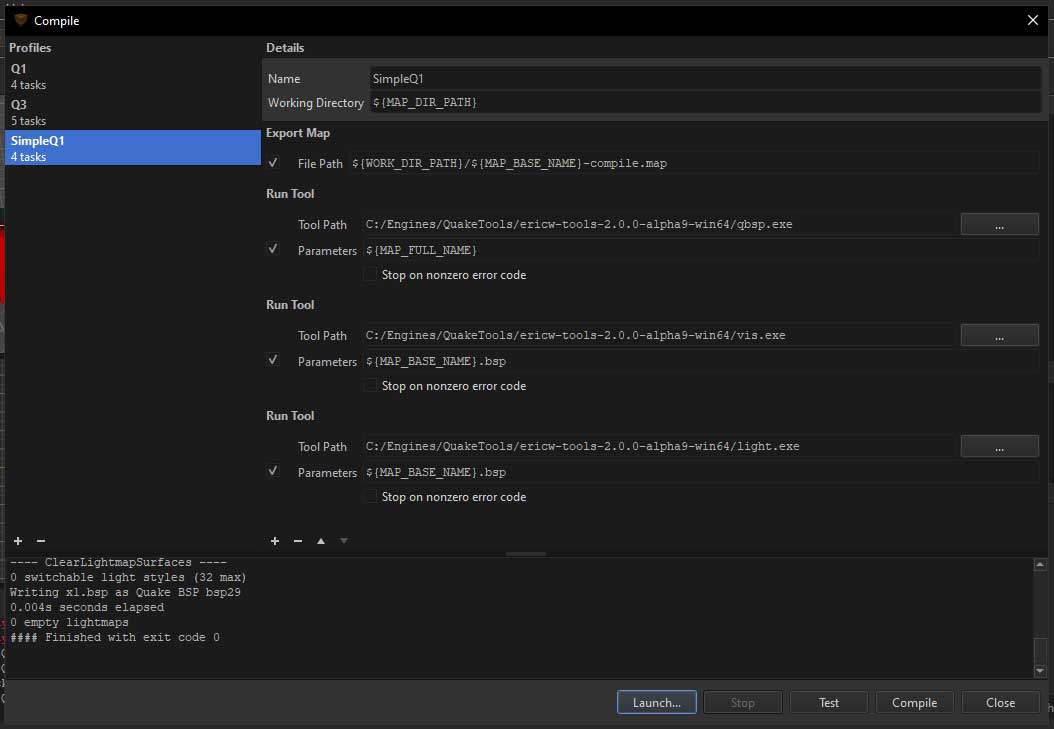Enable stop on nonzero error for qbsp
Screen dimensions: 1054x729
coord(370,275)
